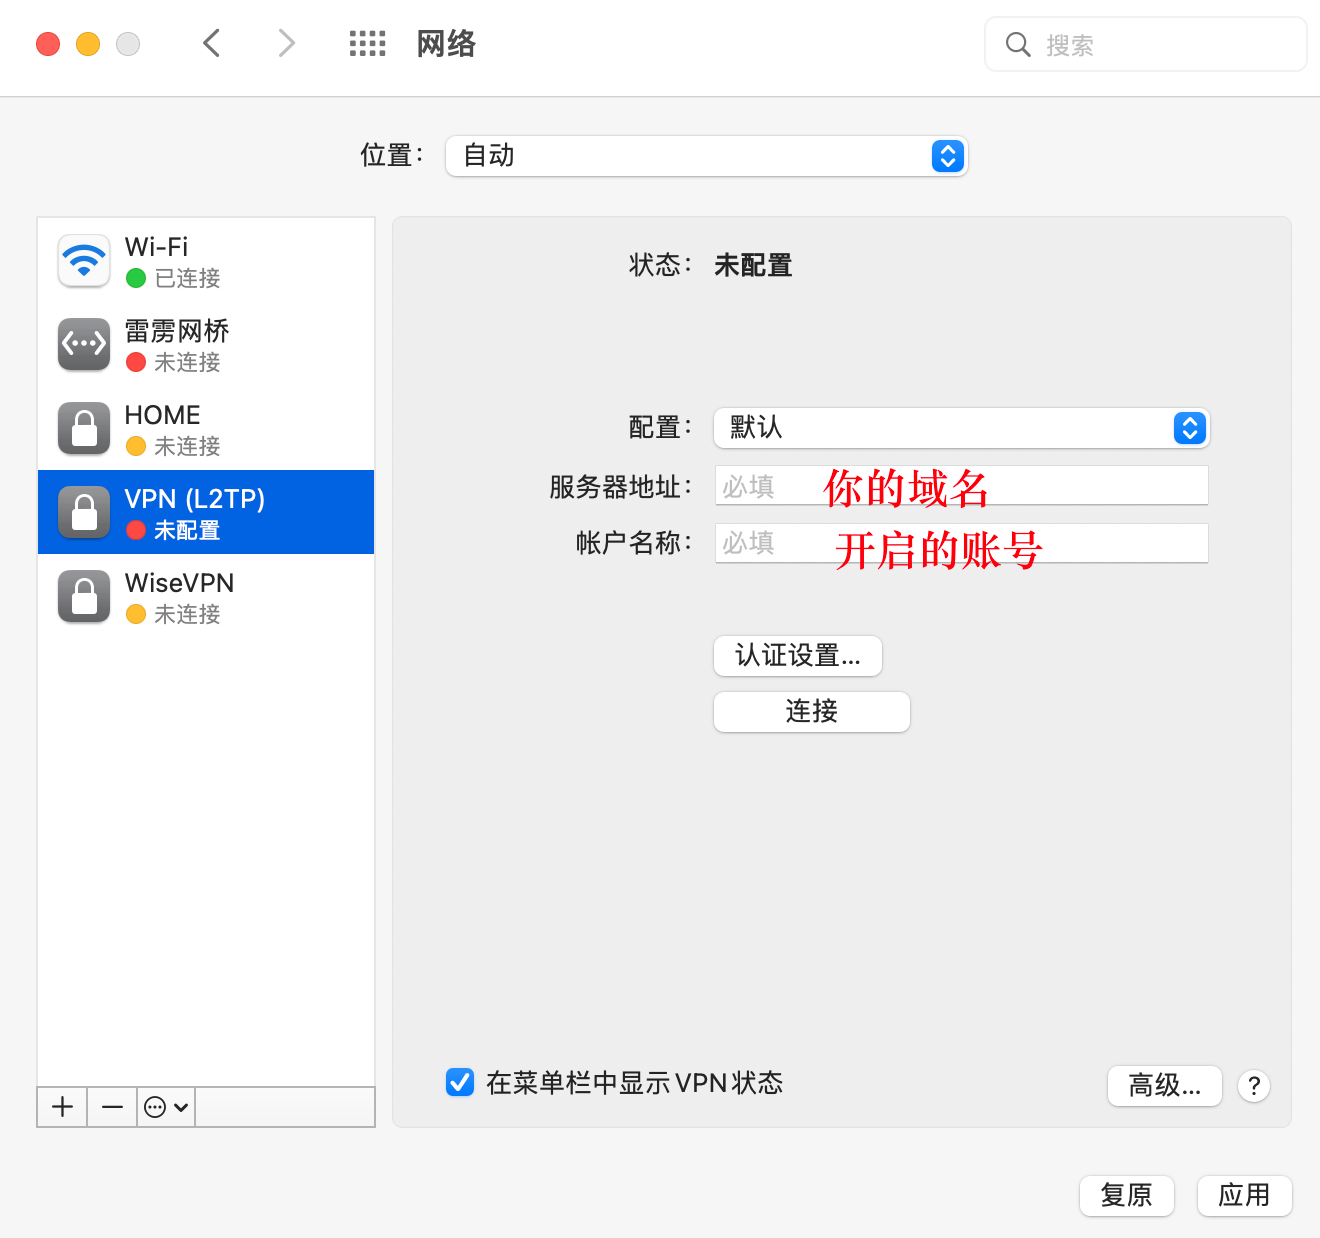Remove selected service with minus button
1320x1238 pixels.
tap(112, 1107)
